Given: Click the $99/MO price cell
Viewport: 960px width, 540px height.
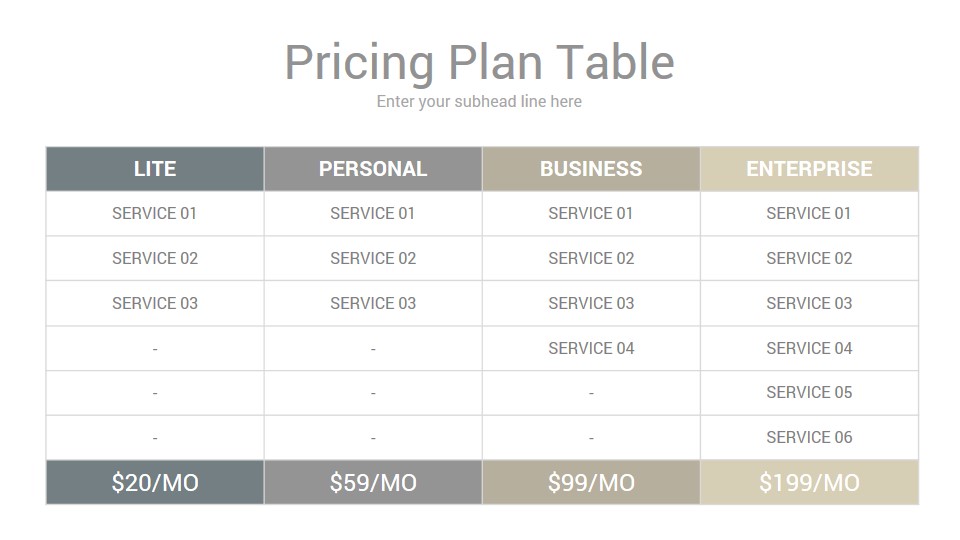Looking at the screenshot, I should 591,482.
